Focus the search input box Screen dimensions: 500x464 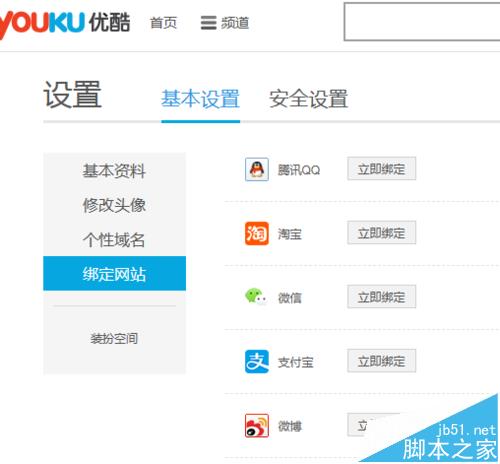click(x=422, y=22)
